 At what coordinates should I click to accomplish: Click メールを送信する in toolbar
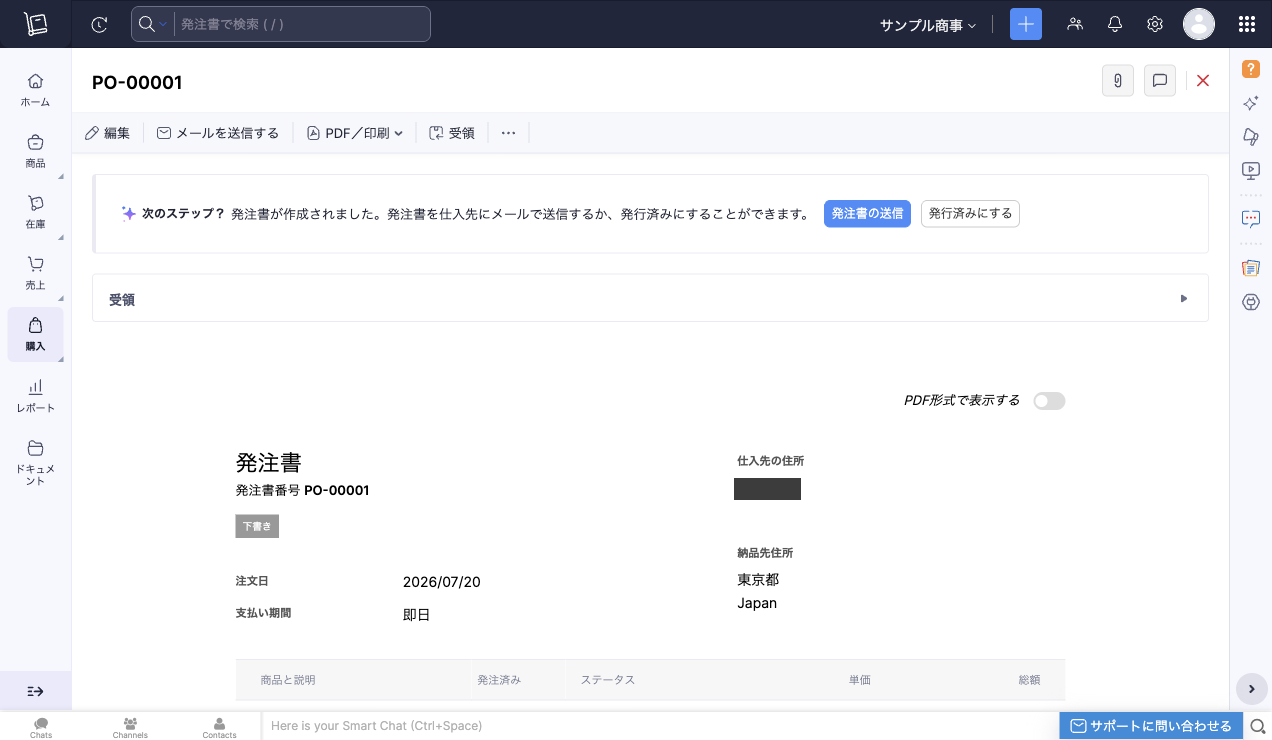218,133
